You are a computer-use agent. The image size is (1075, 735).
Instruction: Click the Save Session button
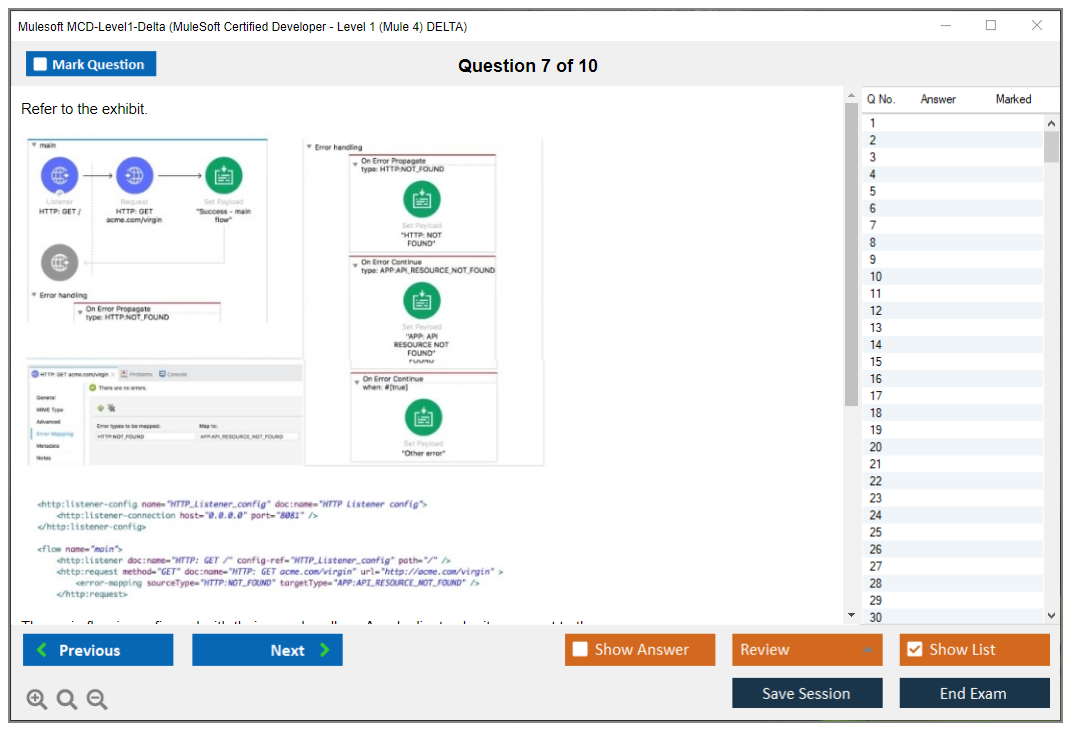[807, 693]
